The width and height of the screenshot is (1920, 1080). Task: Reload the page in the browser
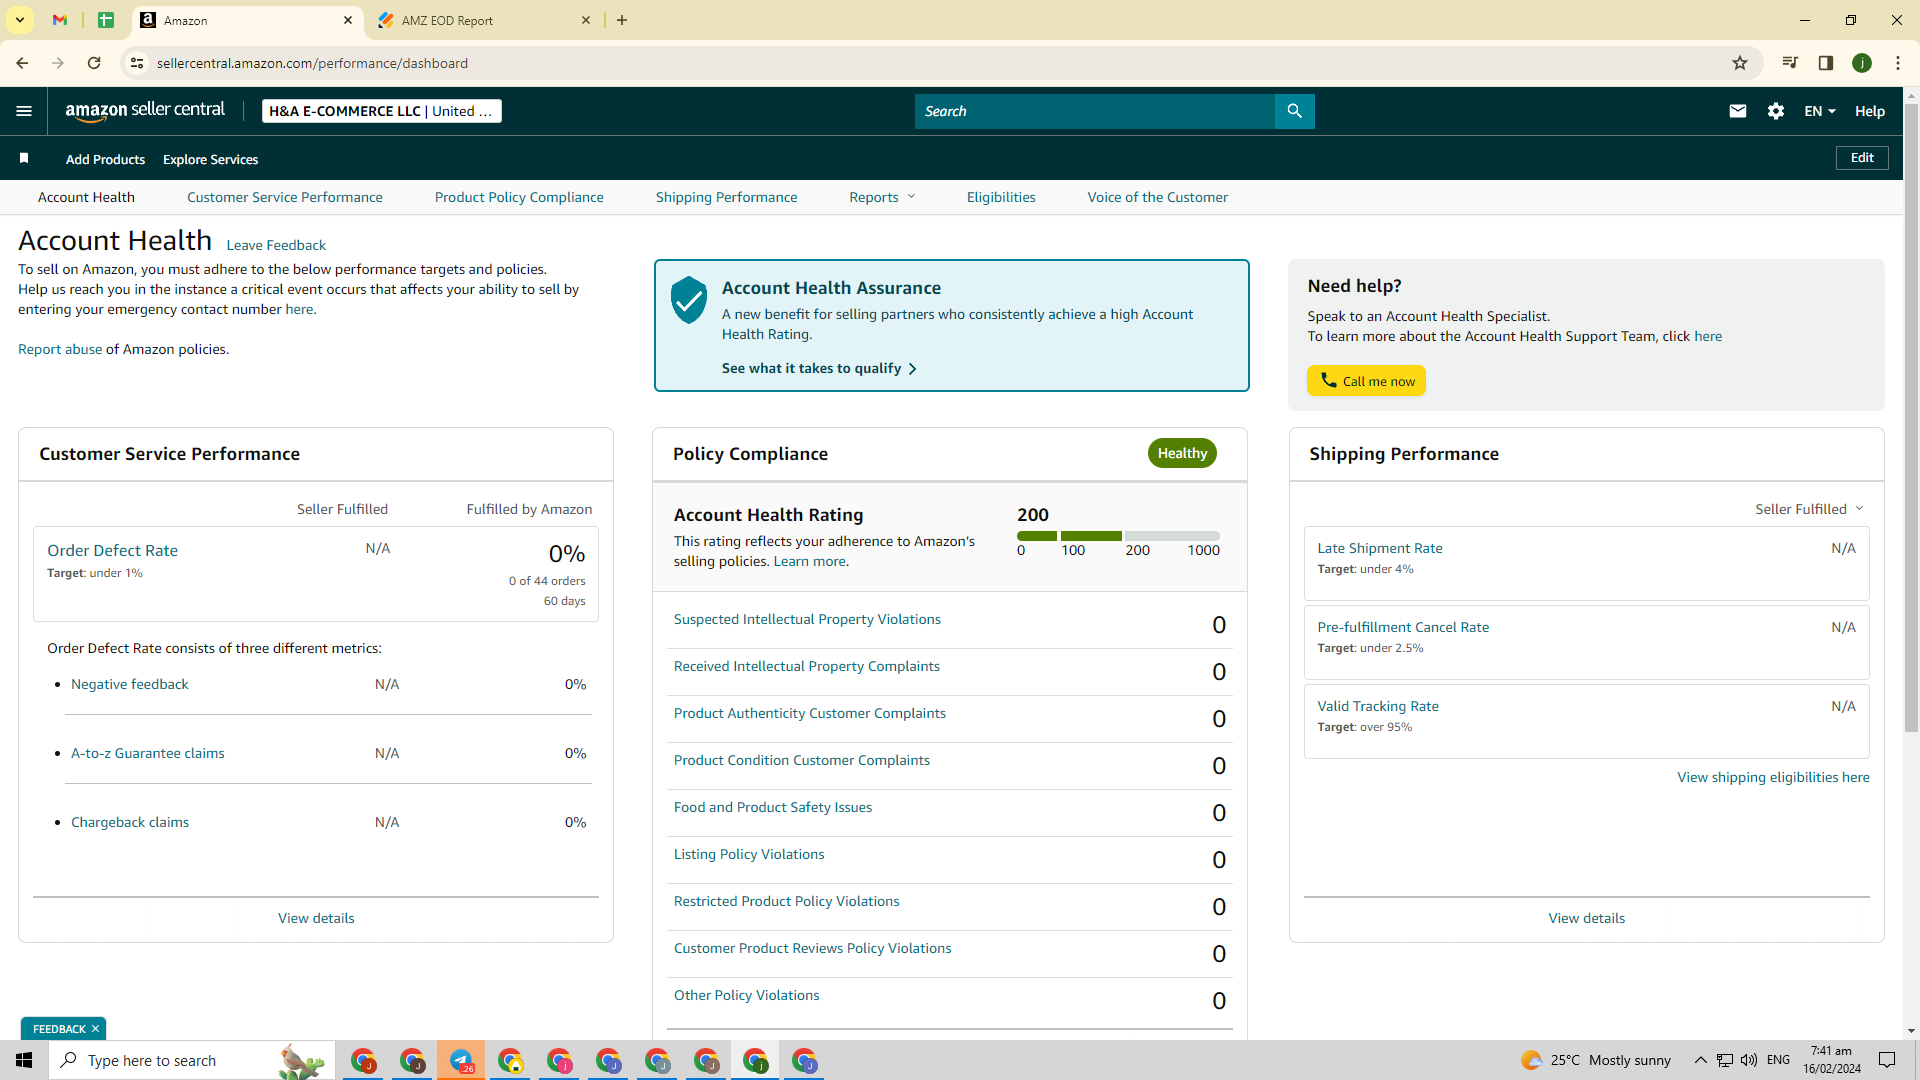coord(94,63)
